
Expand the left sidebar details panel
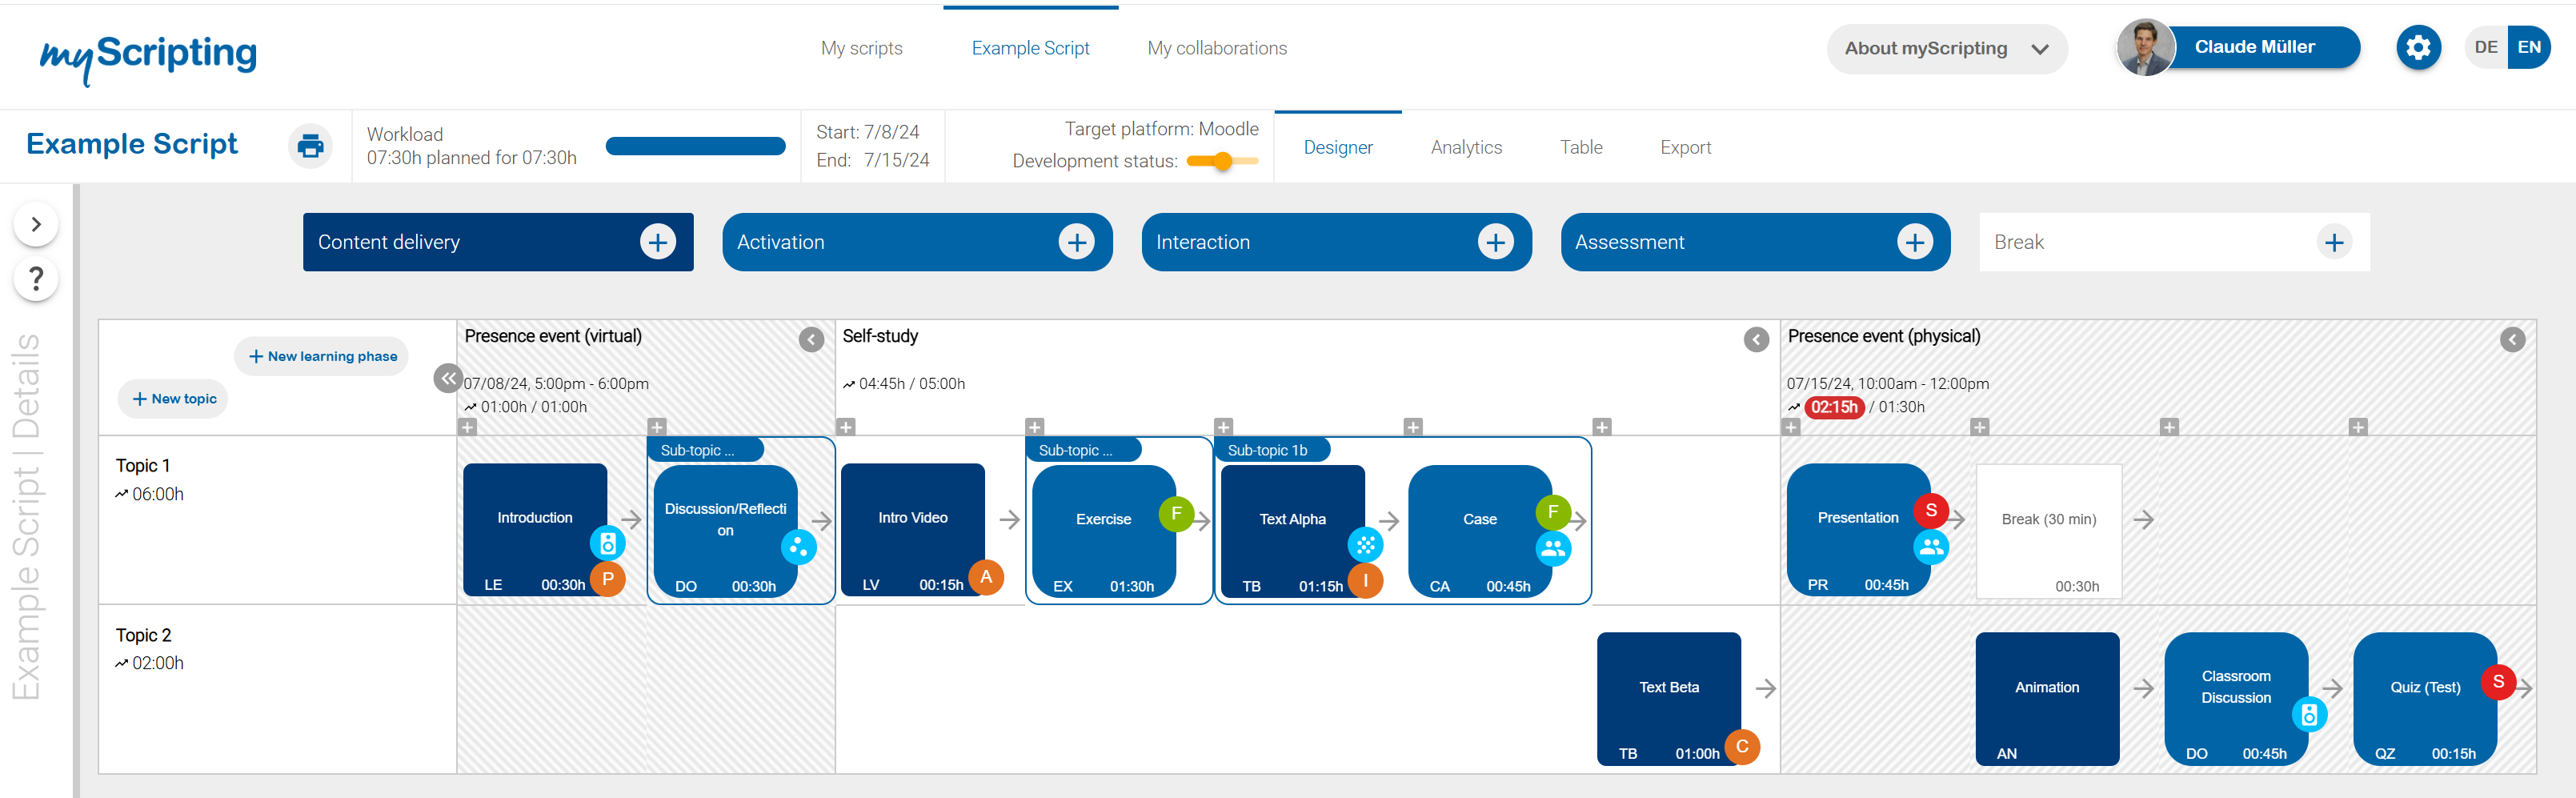point(36,224)
